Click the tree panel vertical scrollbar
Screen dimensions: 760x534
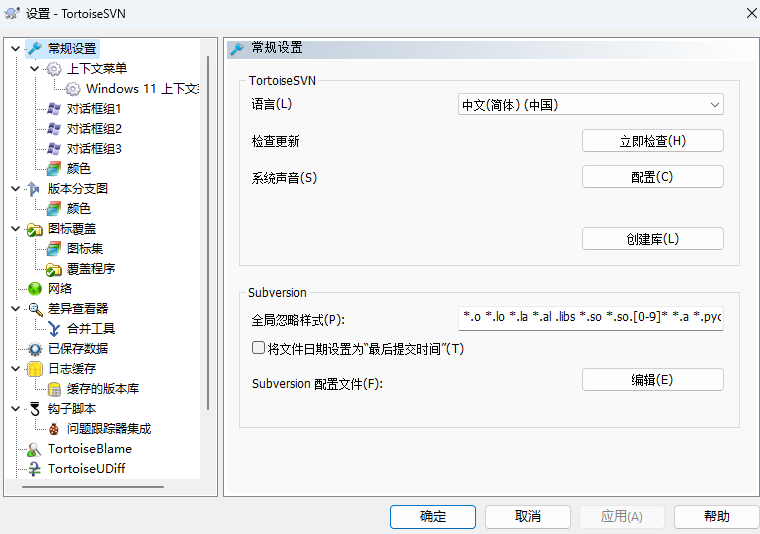coord(208,250)
